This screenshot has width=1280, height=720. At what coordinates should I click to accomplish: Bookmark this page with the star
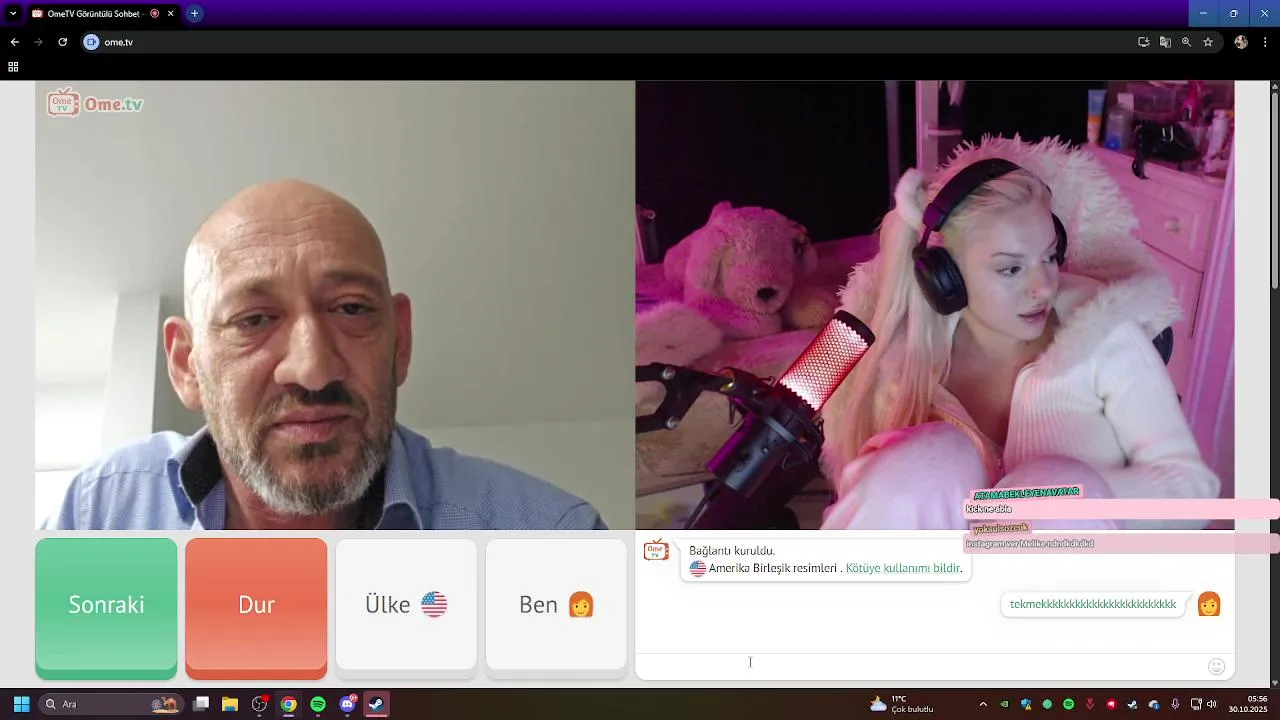coord(1208,42)
